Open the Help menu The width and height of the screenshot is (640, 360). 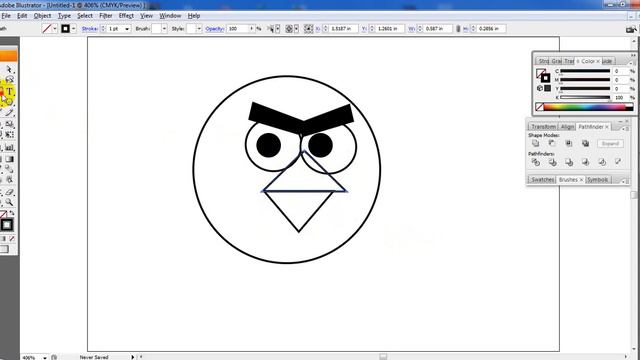(x=194, y=16)
